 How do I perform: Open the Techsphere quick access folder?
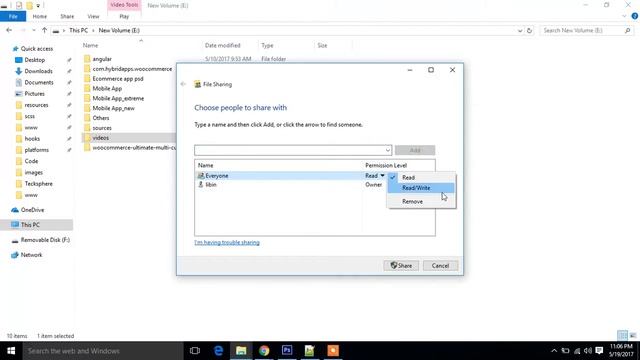coord(38,184)
